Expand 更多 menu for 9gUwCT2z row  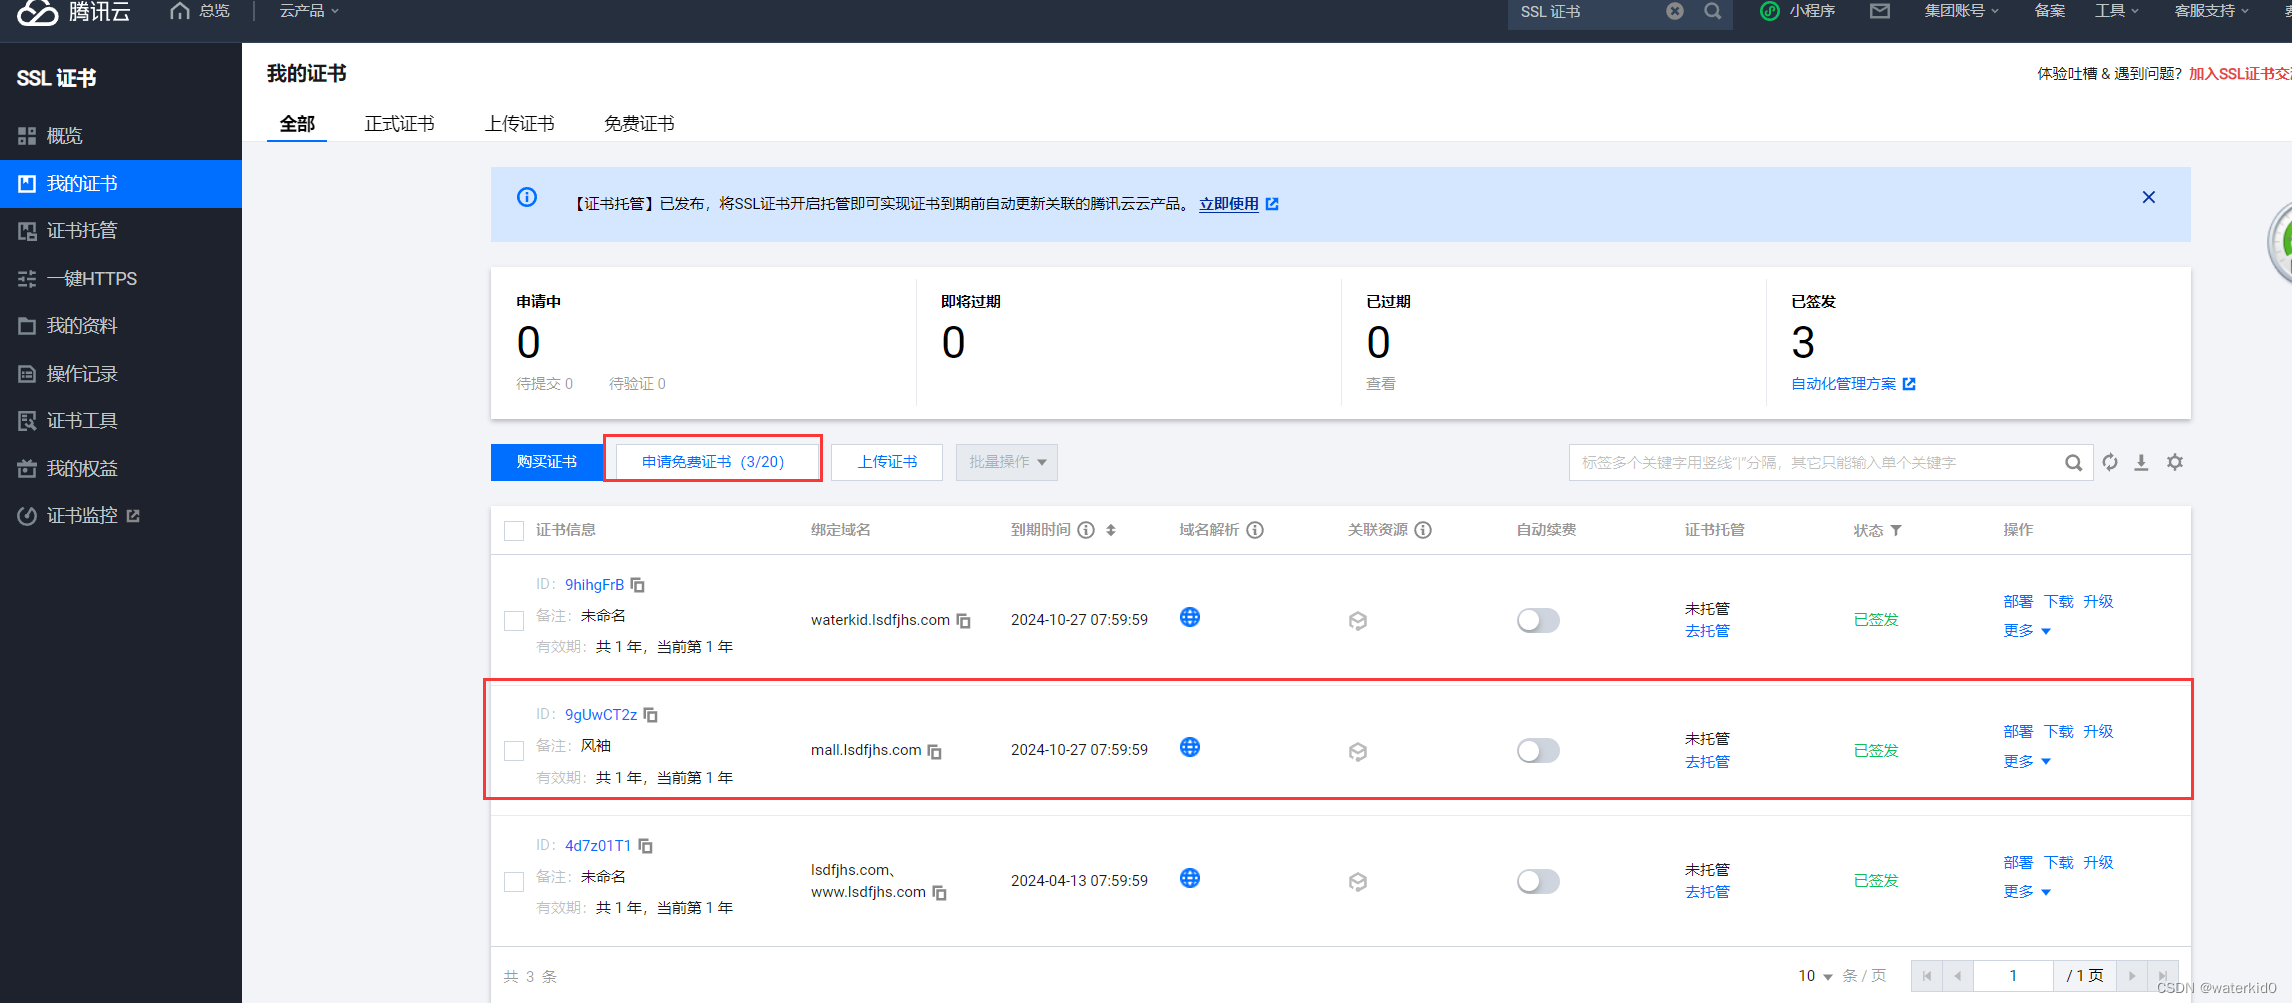[2027, 762]
